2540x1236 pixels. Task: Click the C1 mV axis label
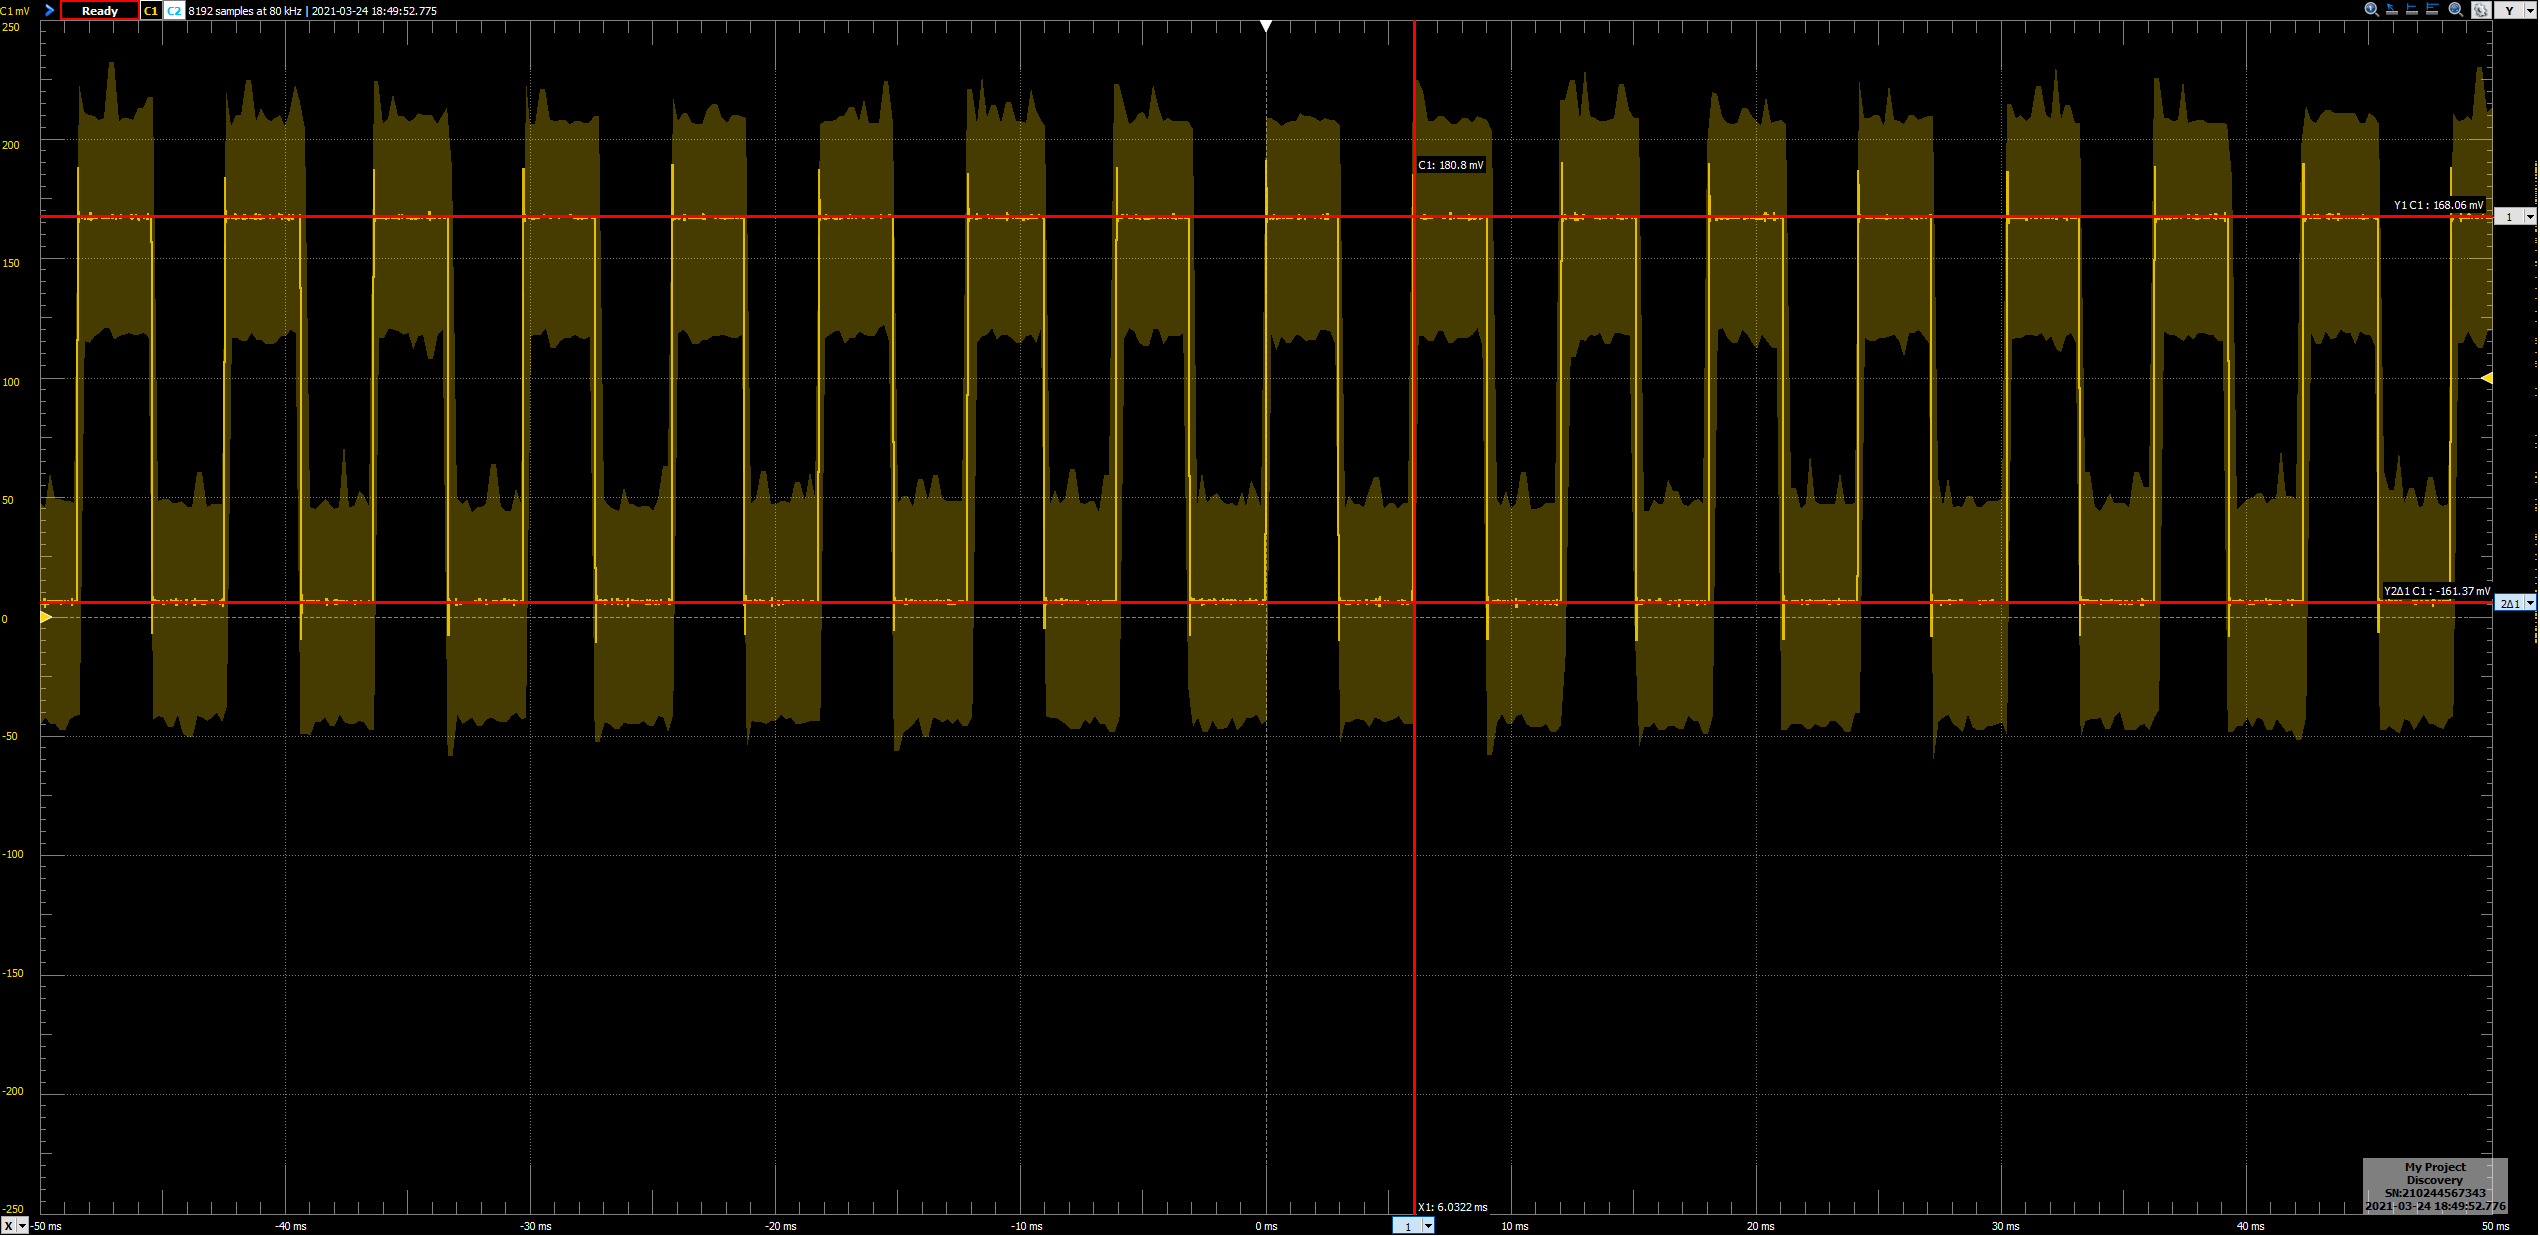15,11
